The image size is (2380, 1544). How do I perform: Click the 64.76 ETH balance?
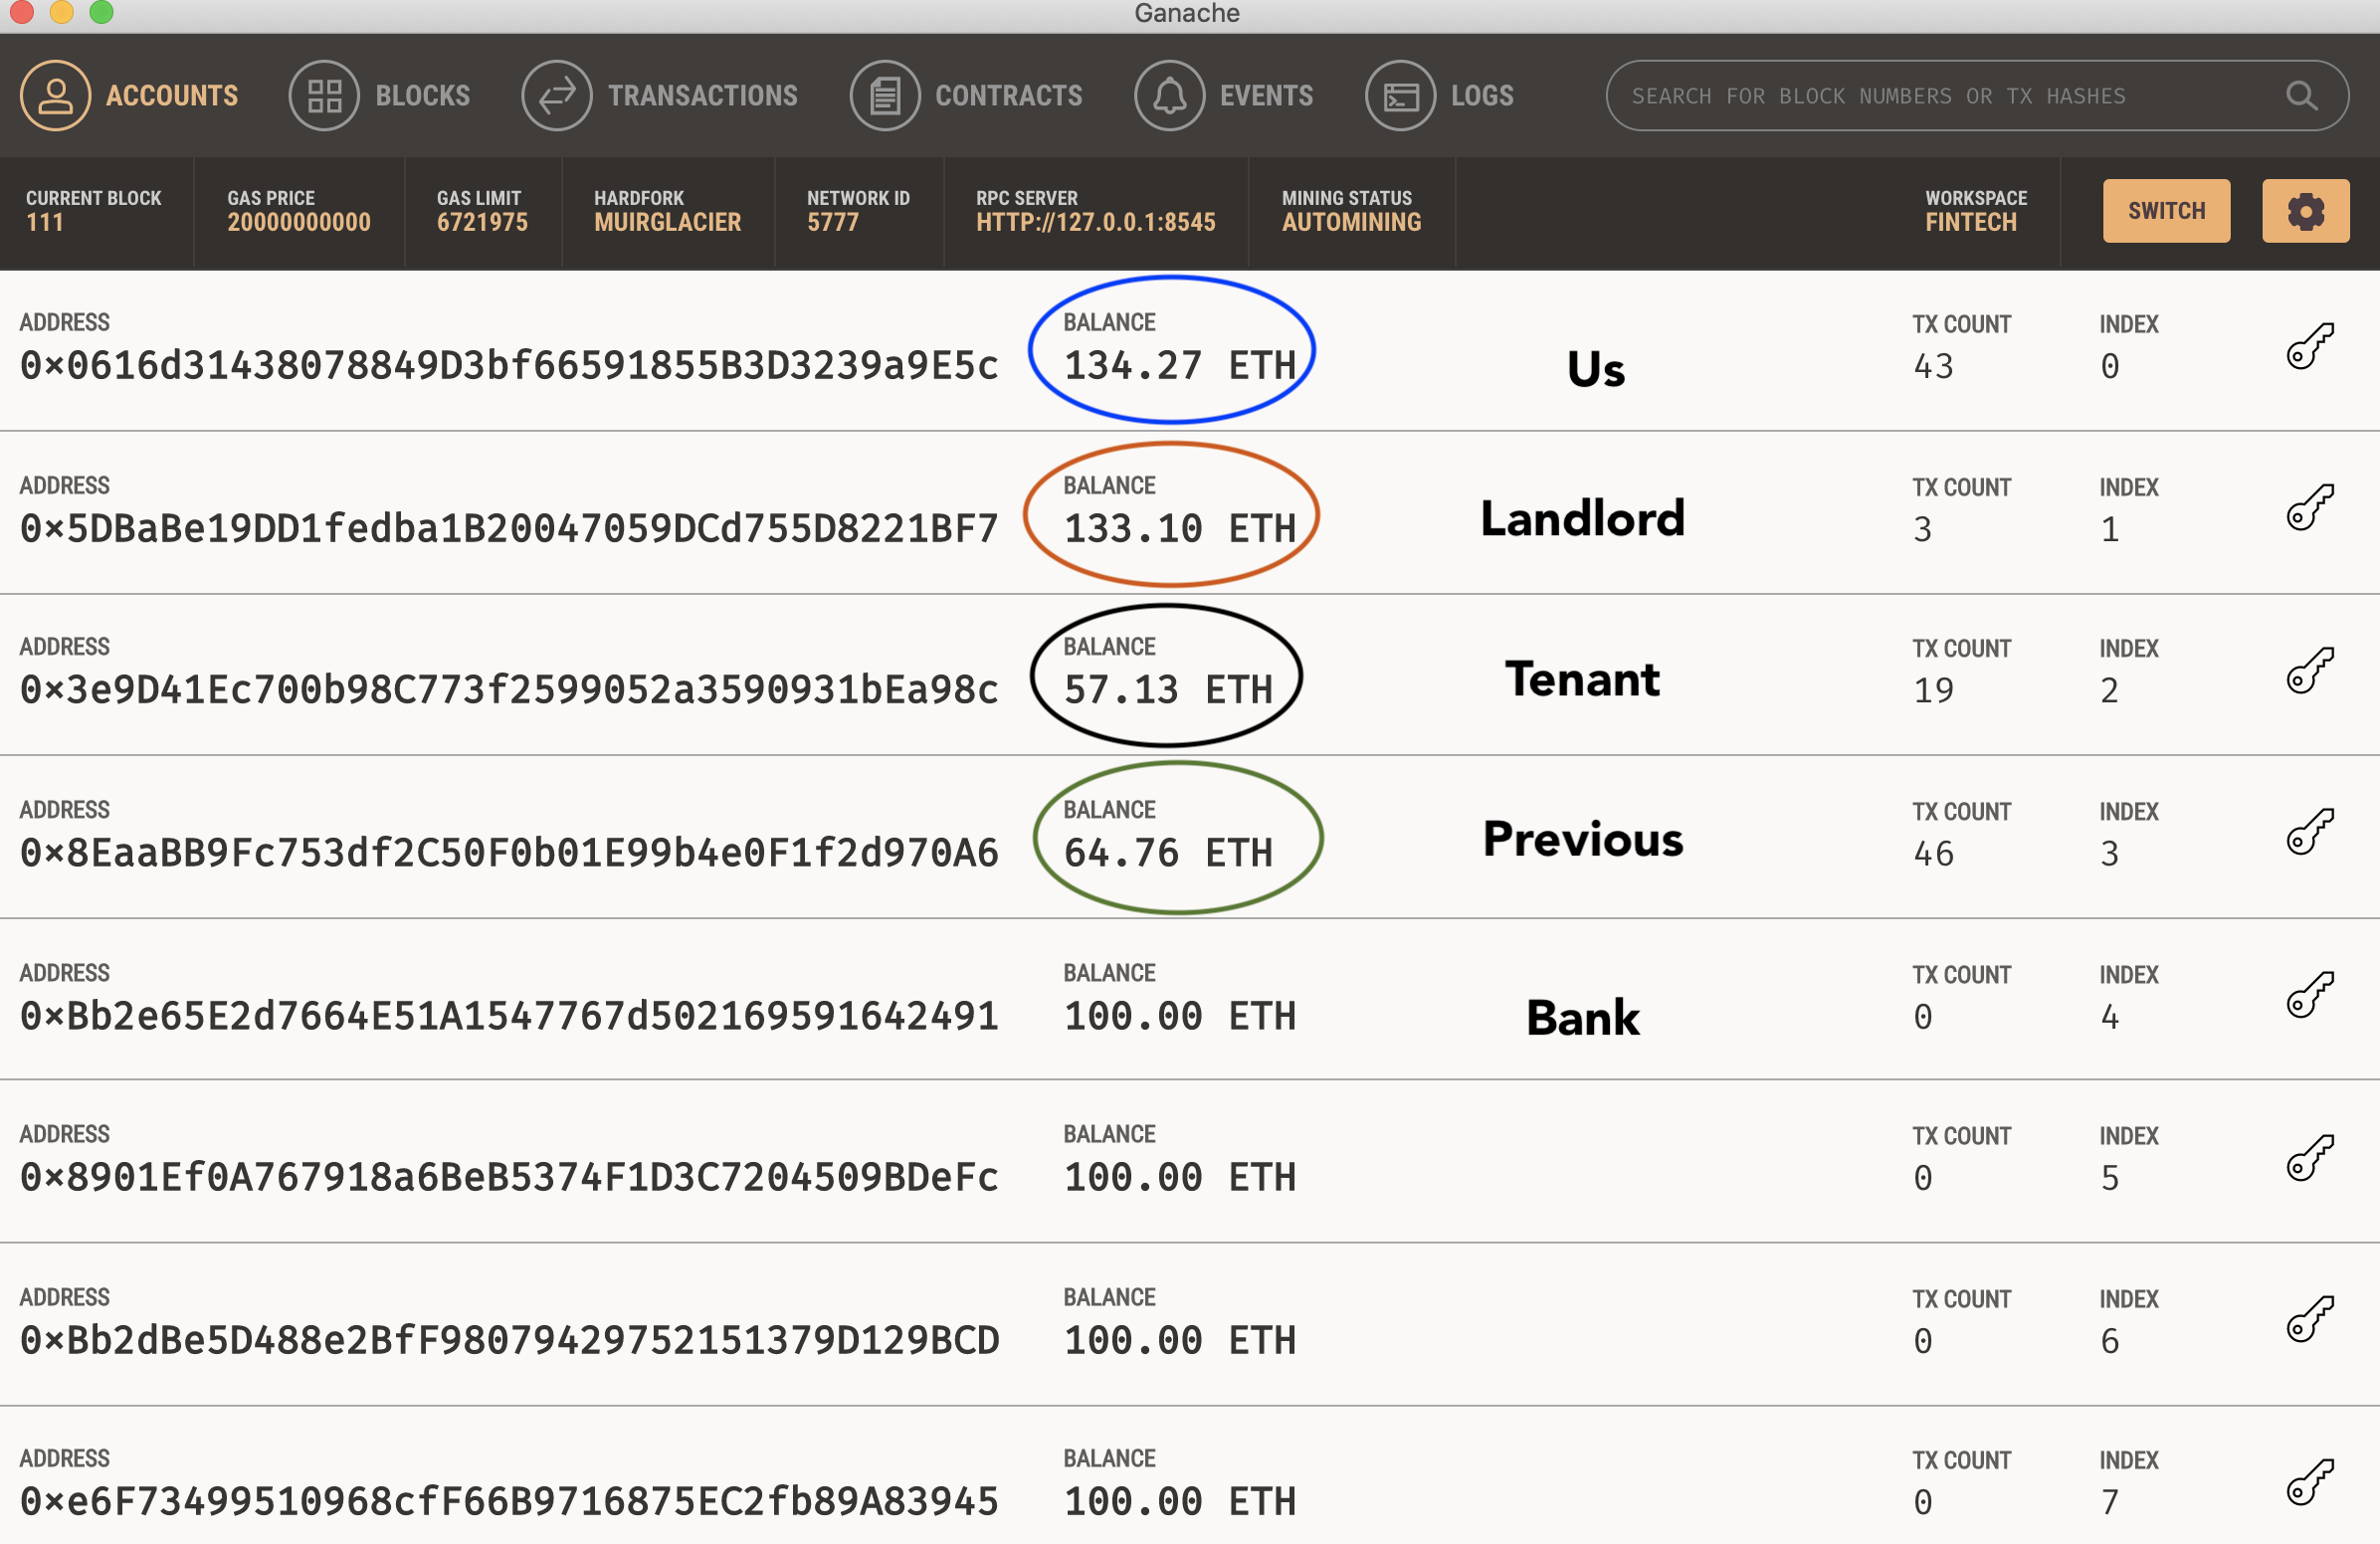[x=1168, y=853]
